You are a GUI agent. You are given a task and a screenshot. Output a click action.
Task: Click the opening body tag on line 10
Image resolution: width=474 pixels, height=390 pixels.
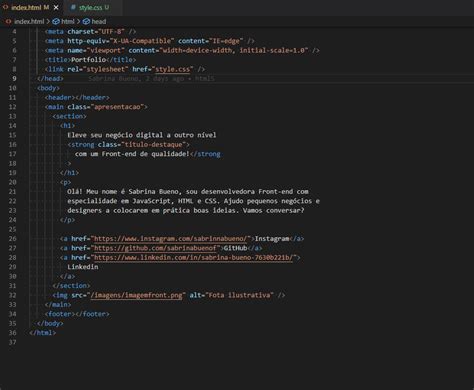pos(48,88)
